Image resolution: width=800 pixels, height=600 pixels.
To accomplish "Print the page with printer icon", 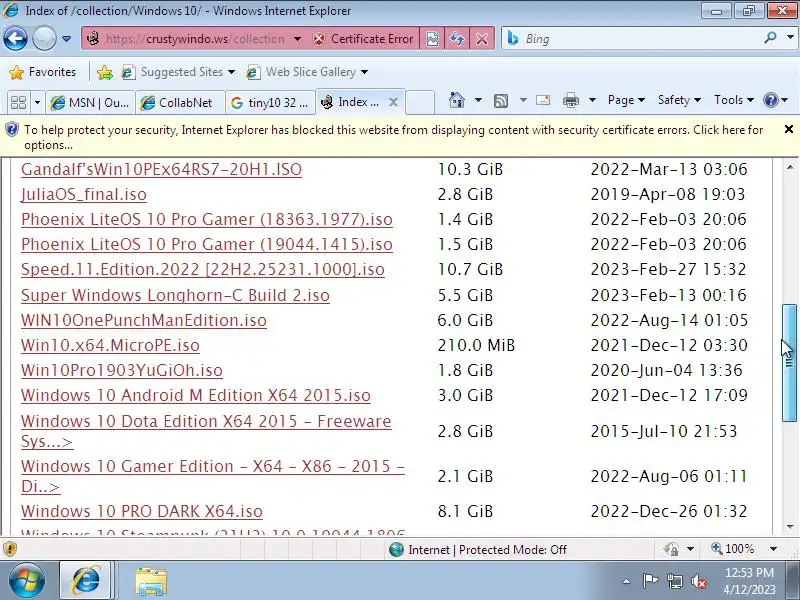I will tap(571, 101).
